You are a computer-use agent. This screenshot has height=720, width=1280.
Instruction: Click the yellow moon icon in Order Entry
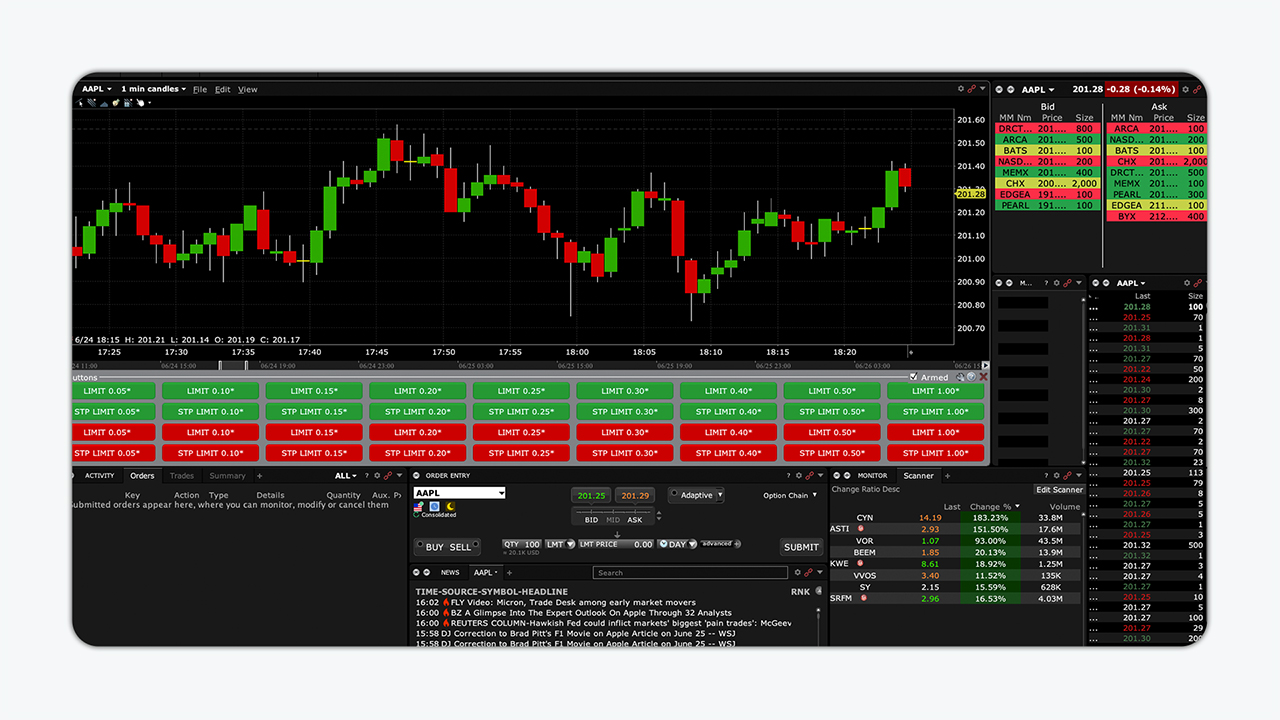coord(450,507)
